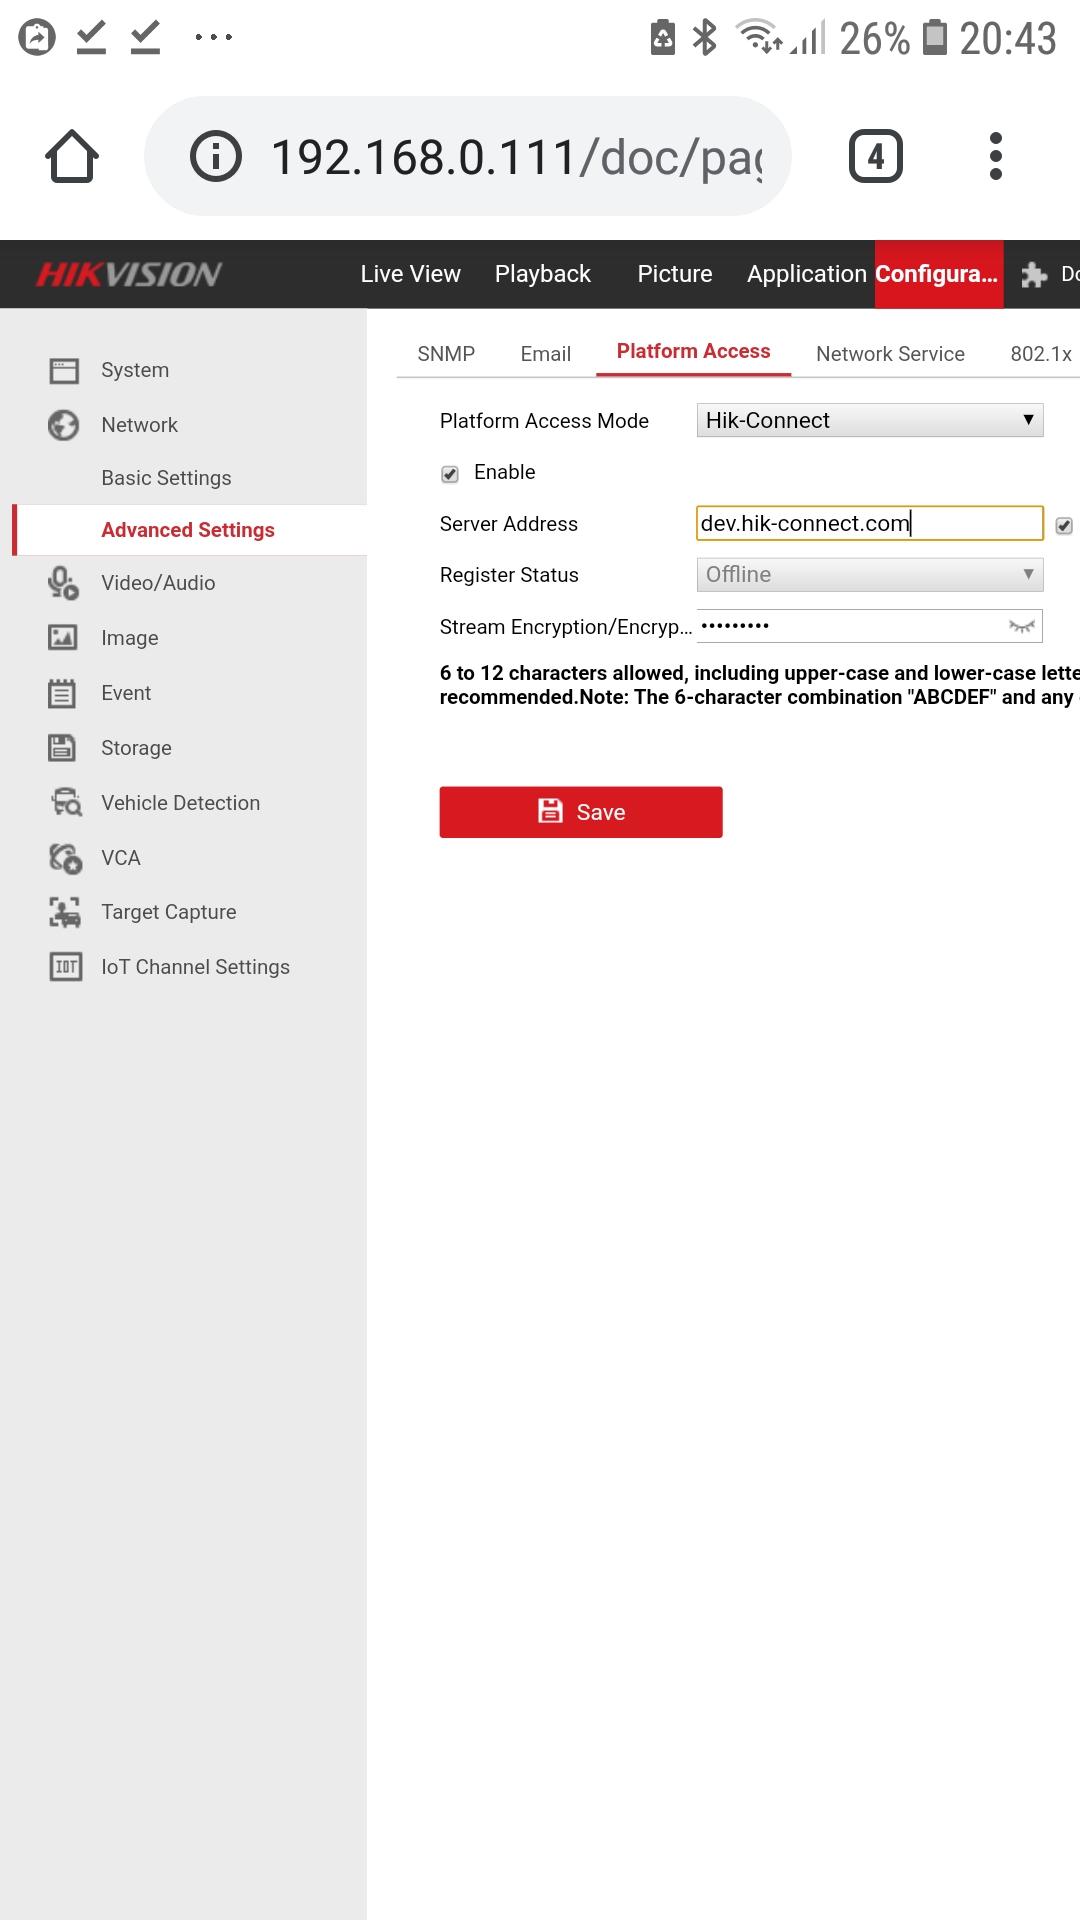Screen dimensions: 1080x1920
Task: Go to the Playback menu
Action: [542, 274]
